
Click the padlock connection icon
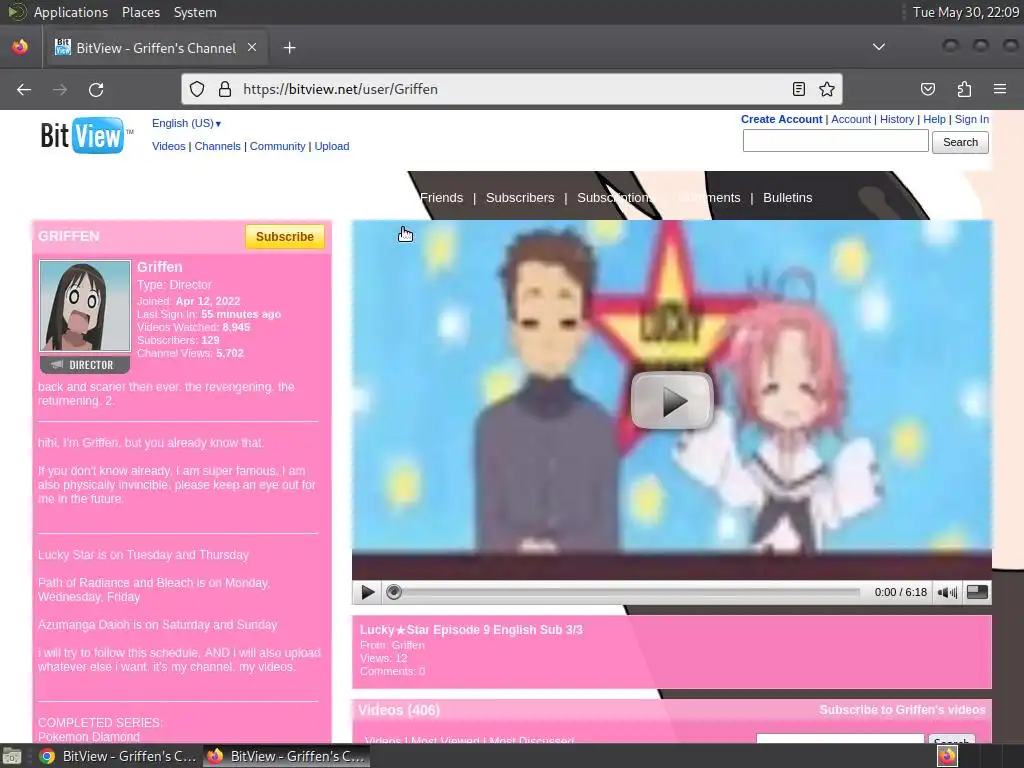pyautogui.click(x=225, y=89)
